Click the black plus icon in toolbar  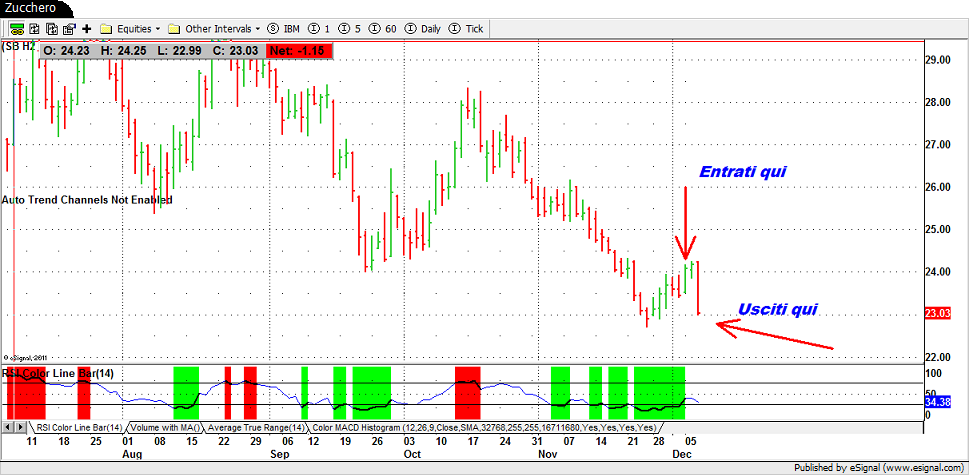click(x=87, y=28)
